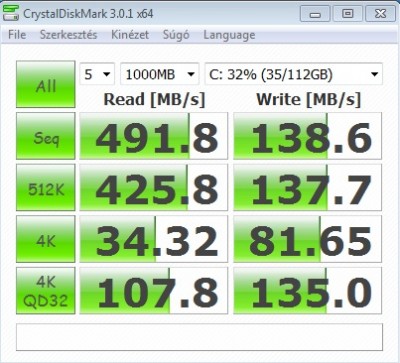Open the drive selector showing C: 32%

(293, 74)
